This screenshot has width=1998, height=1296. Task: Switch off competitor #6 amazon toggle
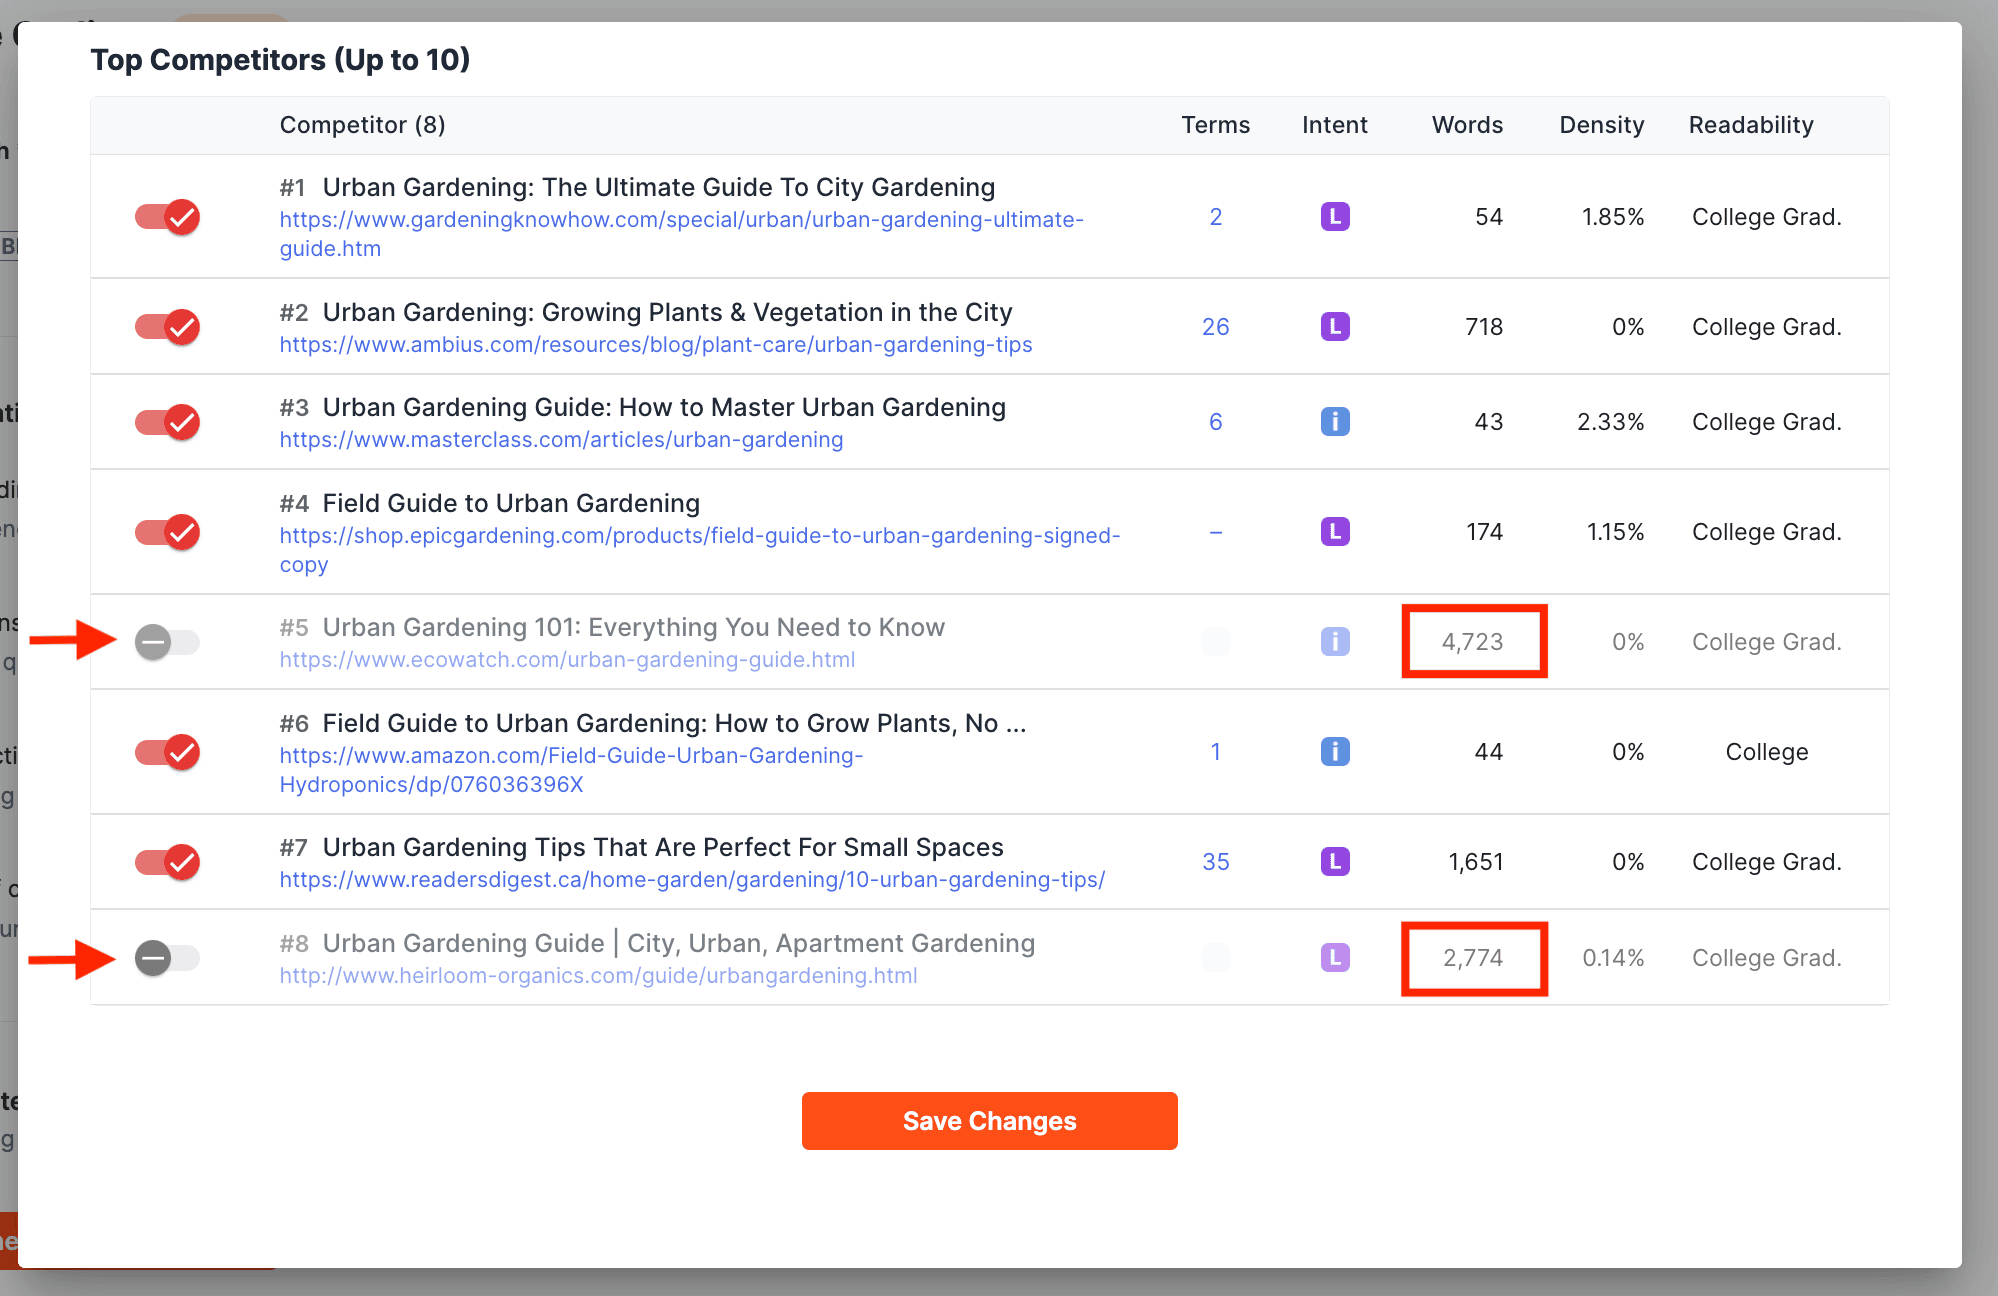(167, 752)
